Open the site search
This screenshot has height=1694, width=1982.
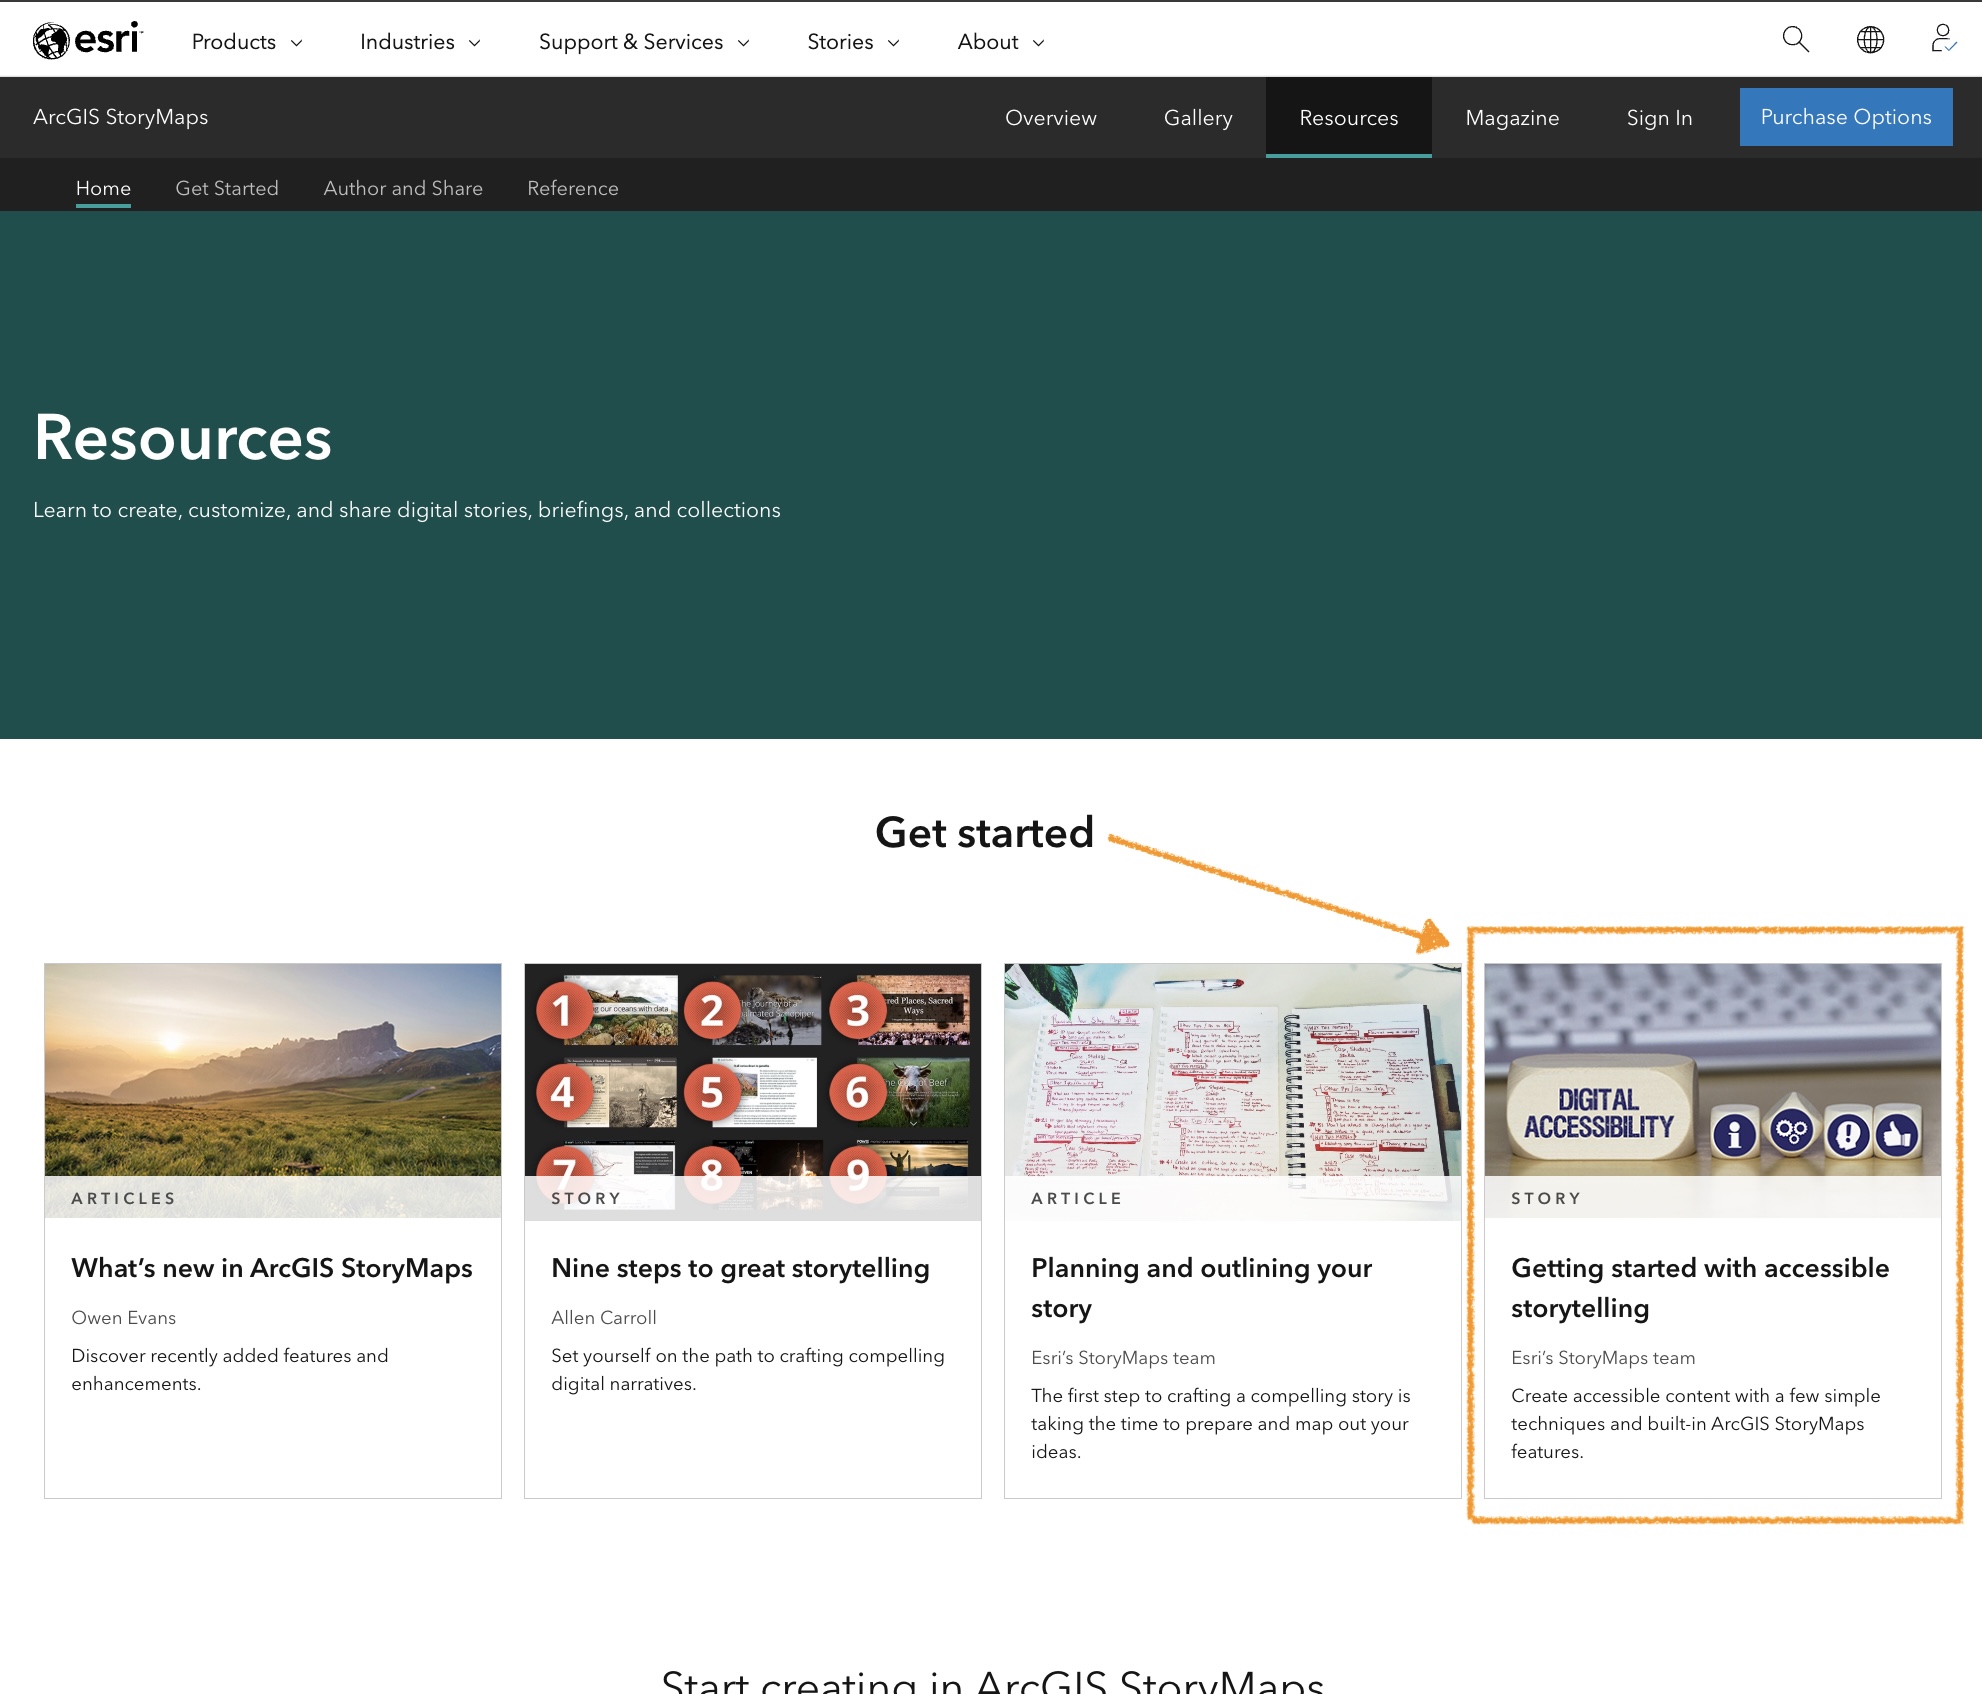click(x=1795, y=40)
